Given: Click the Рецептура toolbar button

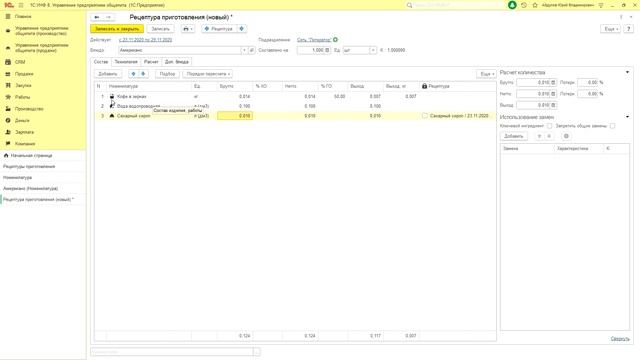Looking at the screenshot, I should 219,29.
